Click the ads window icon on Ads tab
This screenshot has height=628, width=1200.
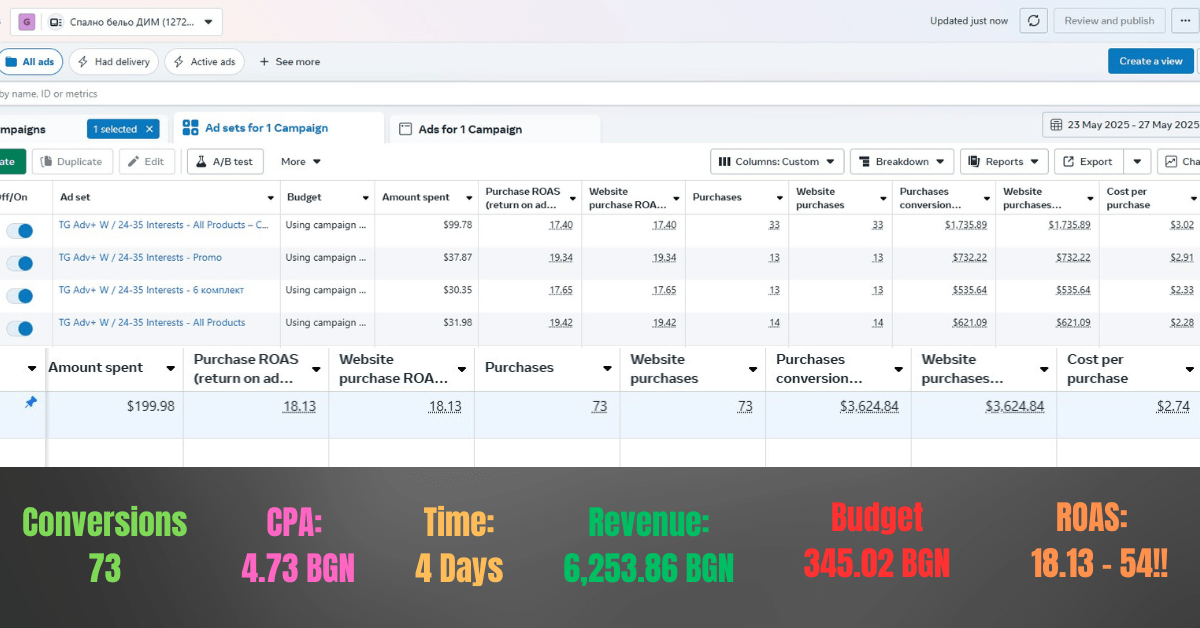(x=405, y=129)
